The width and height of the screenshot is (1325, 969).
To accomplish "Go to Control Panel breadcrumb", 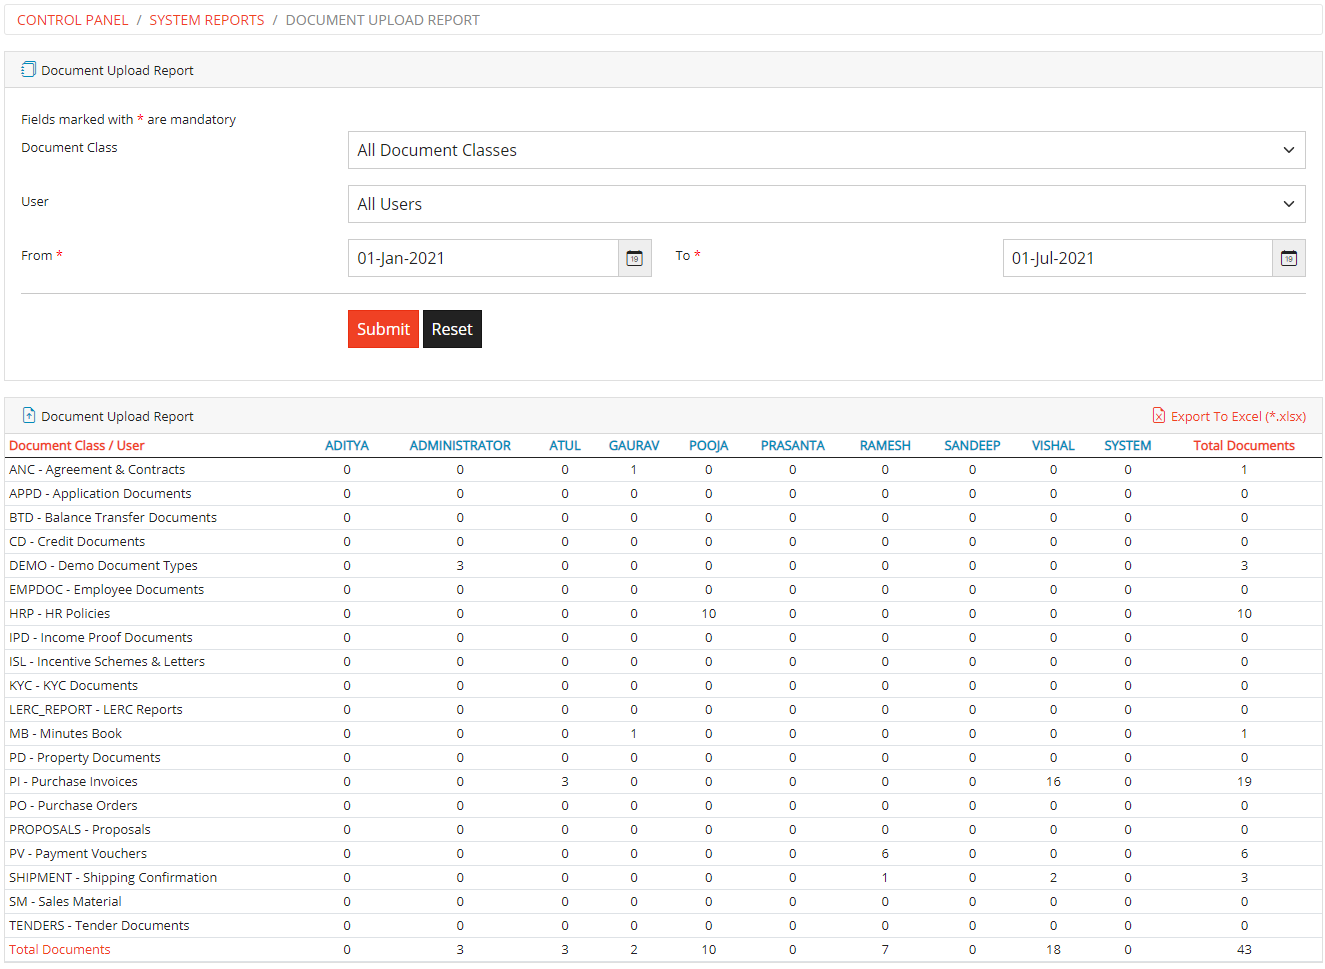I will pos(72,20).
